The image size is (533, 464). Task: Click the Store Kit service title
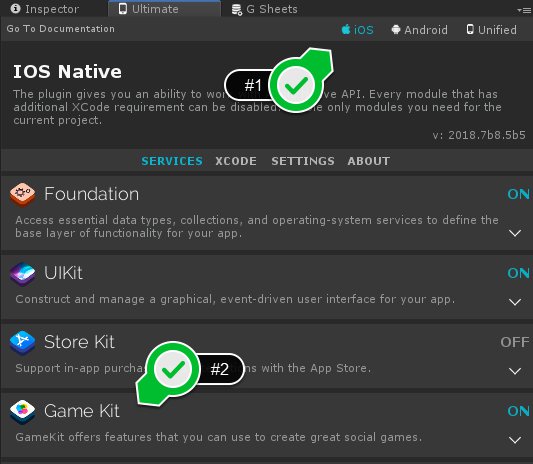[79, 342]
